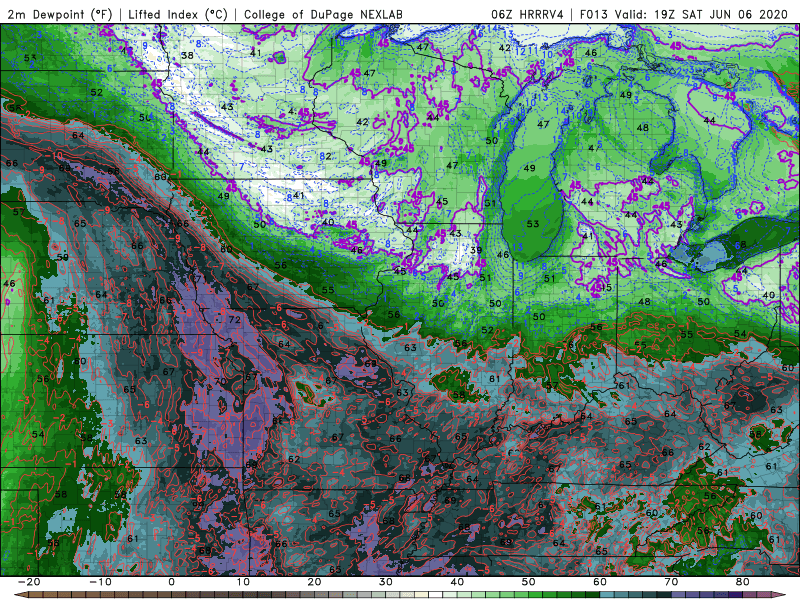Click the '38' dewpoint value on map
800x600 pixels.
pos(187,55)
